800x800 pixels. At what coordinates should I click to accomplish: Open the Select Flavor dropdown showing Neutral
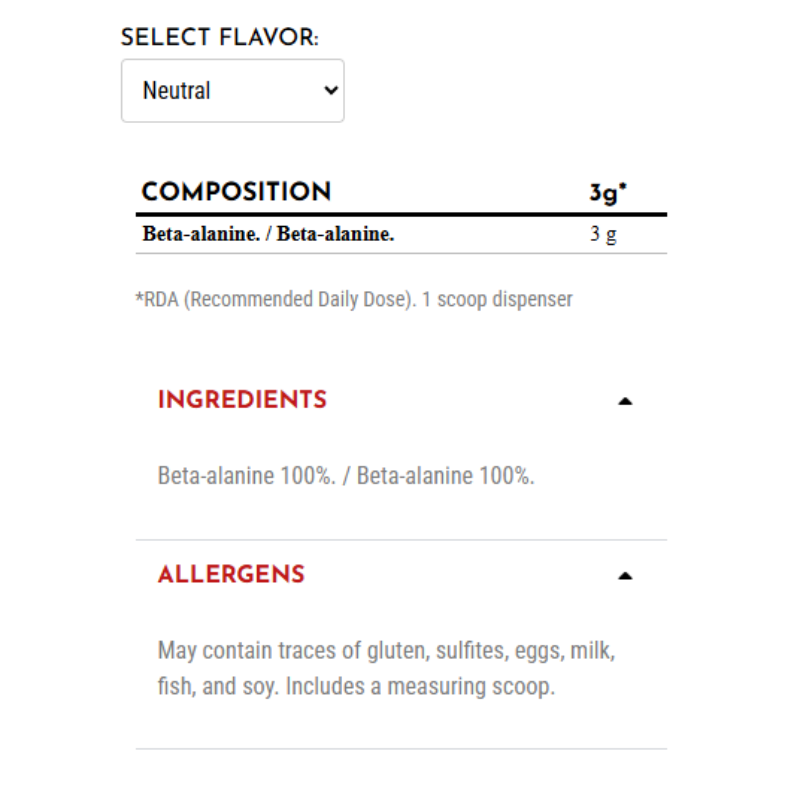pos(232,91)
